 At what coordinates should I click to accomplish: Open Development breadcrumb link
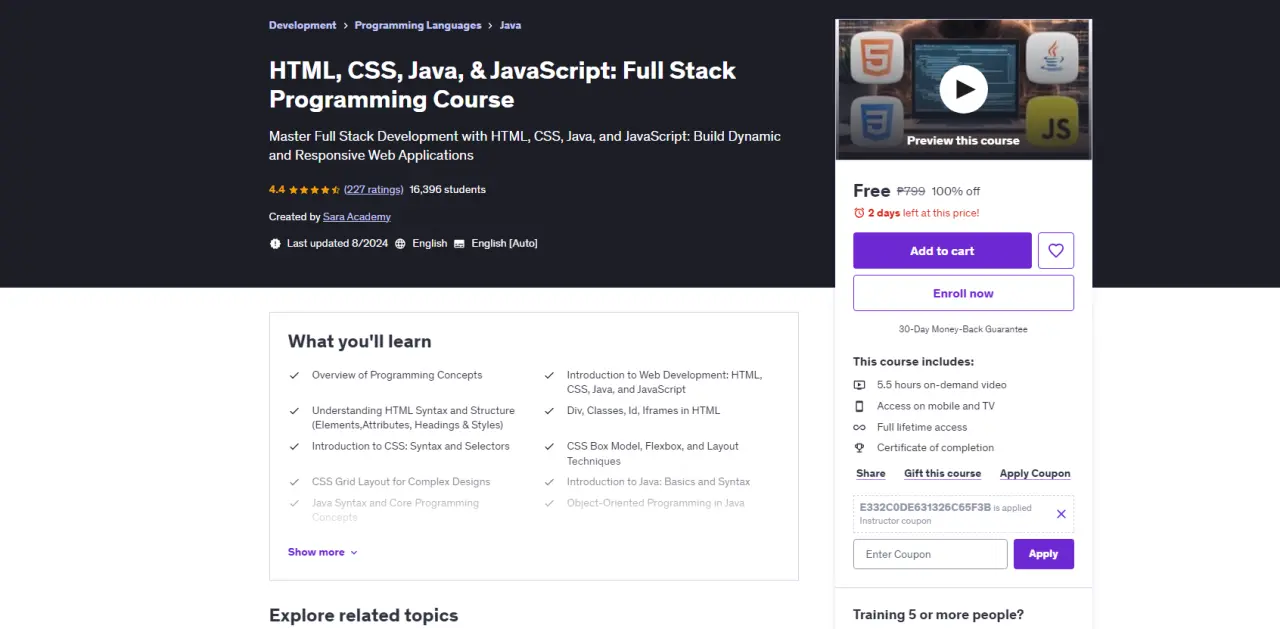pyautogui.click(x=302, y=25)
